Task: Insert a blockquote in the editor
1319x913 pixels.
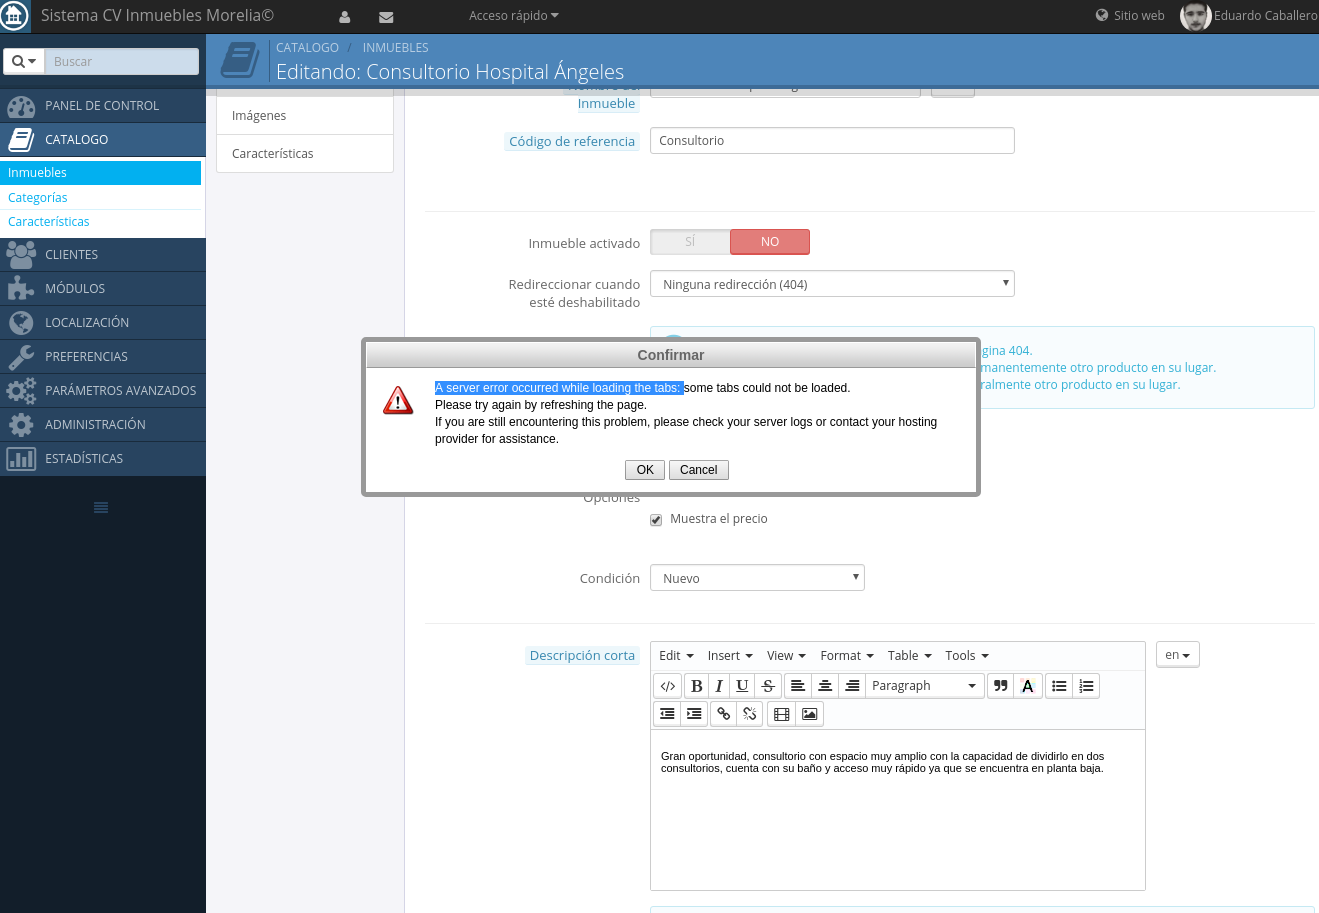Action: pyautogui.click(x=1000, y=686)
